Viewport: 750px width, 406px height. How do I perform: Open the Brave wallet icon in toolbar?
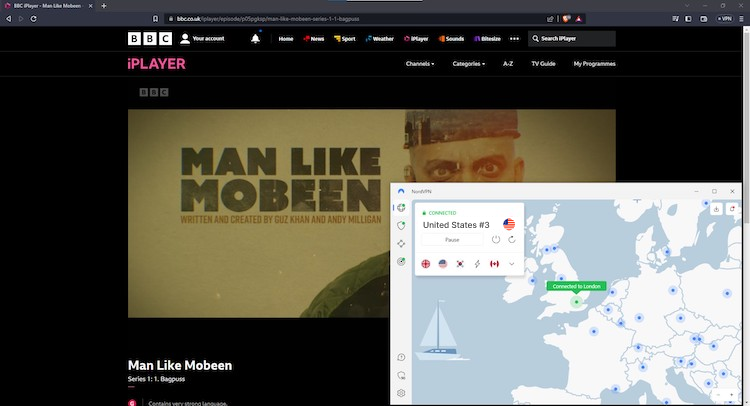(704, 19)
